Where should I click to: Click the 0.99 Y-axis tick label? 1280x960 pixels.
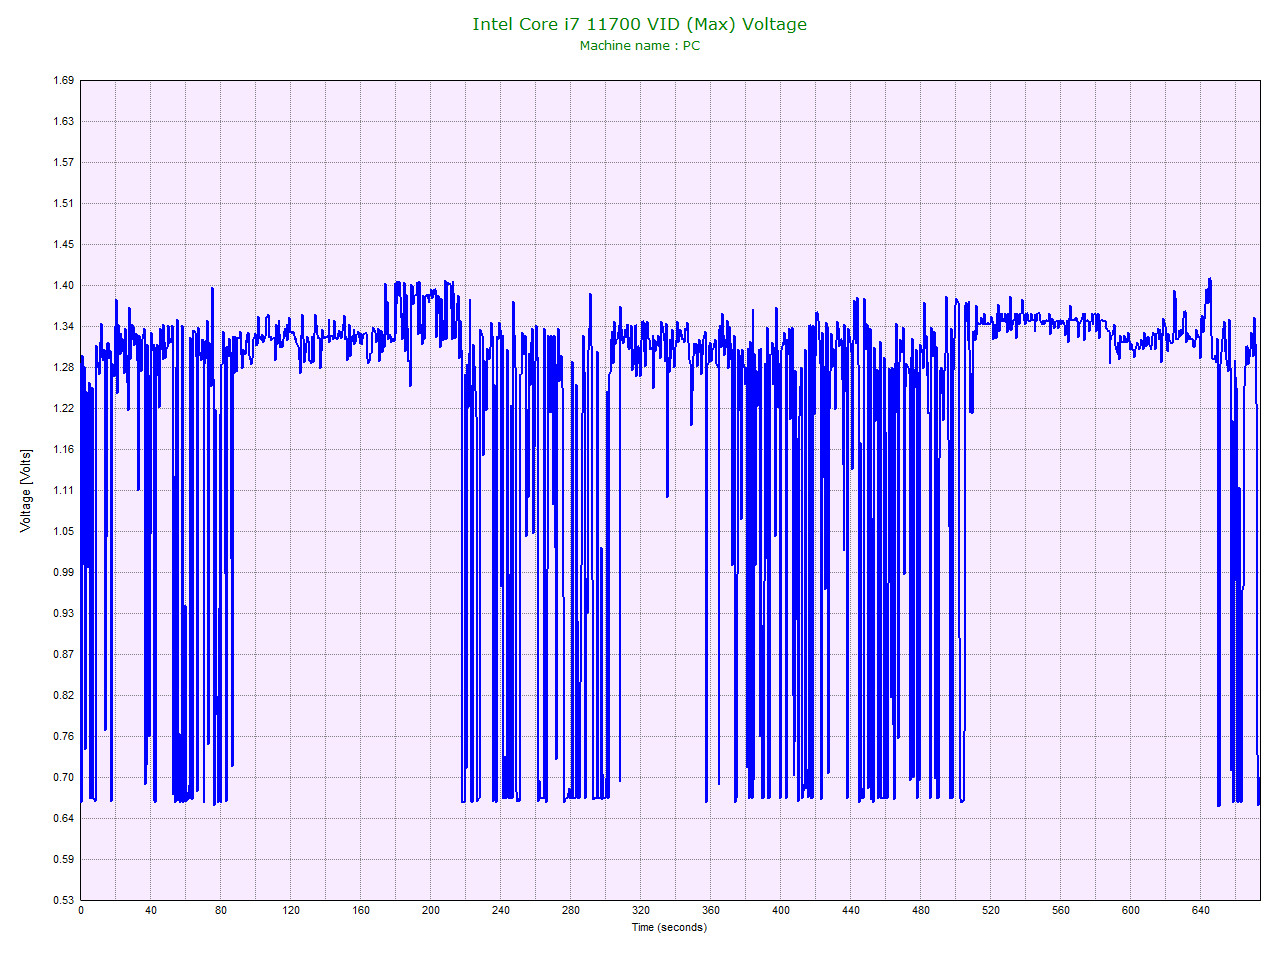pos(62,572)
